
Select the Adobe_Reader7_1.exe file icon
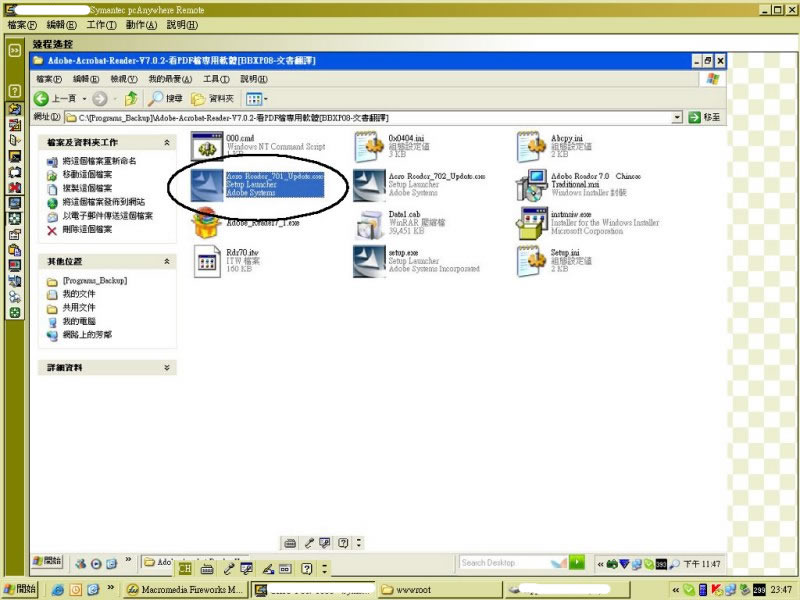(205, 223)
